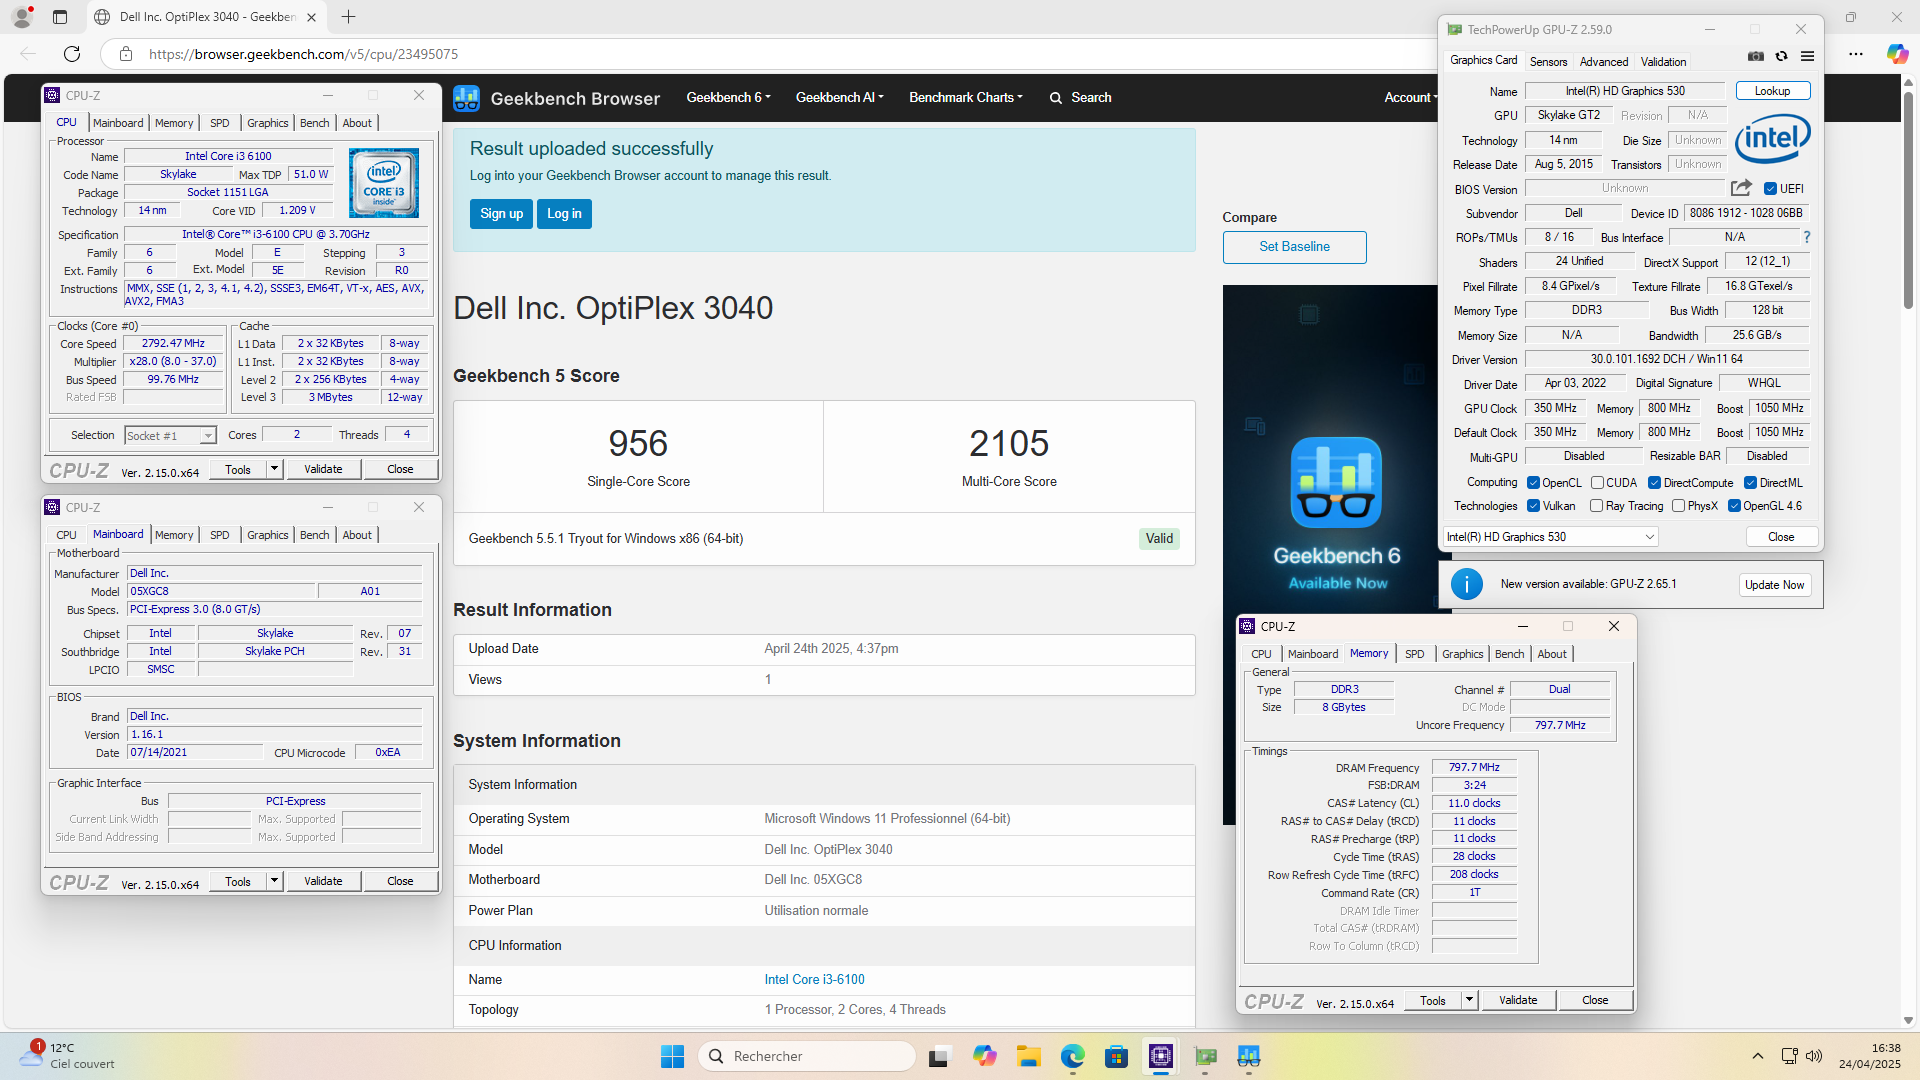This screenshot has width=1920, height=1080.
Task: Click the Intel Core i3 badge in CPU-Z
Action: (x=384, y=183)
